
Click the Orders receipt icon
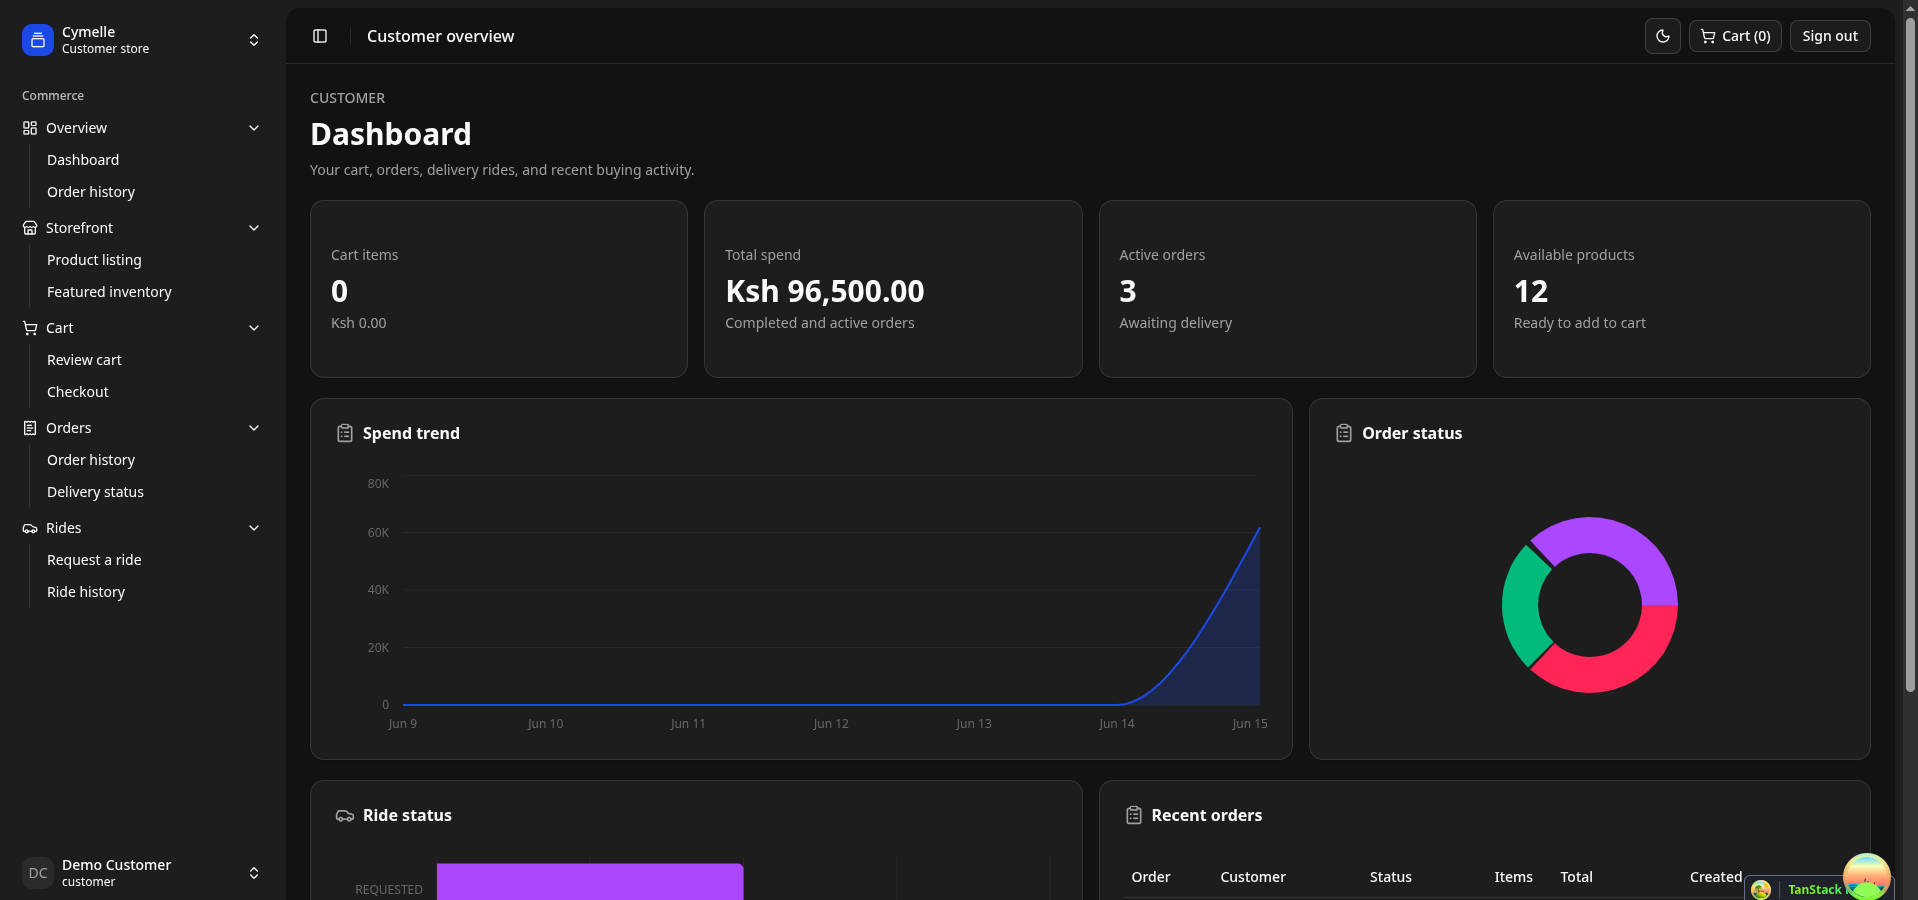pyautogui.click(x=30, y=428)
